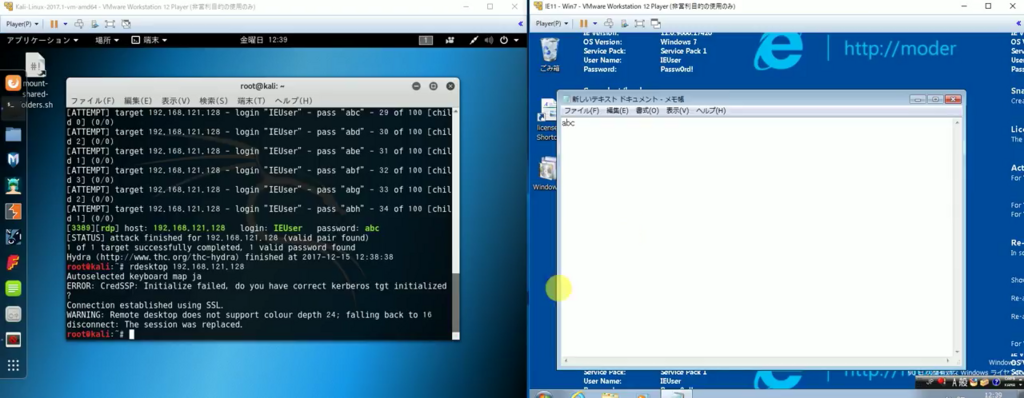Open the power system menu in Kali top bar
Screen dimensions: 1024x398
tap(508, 40)
